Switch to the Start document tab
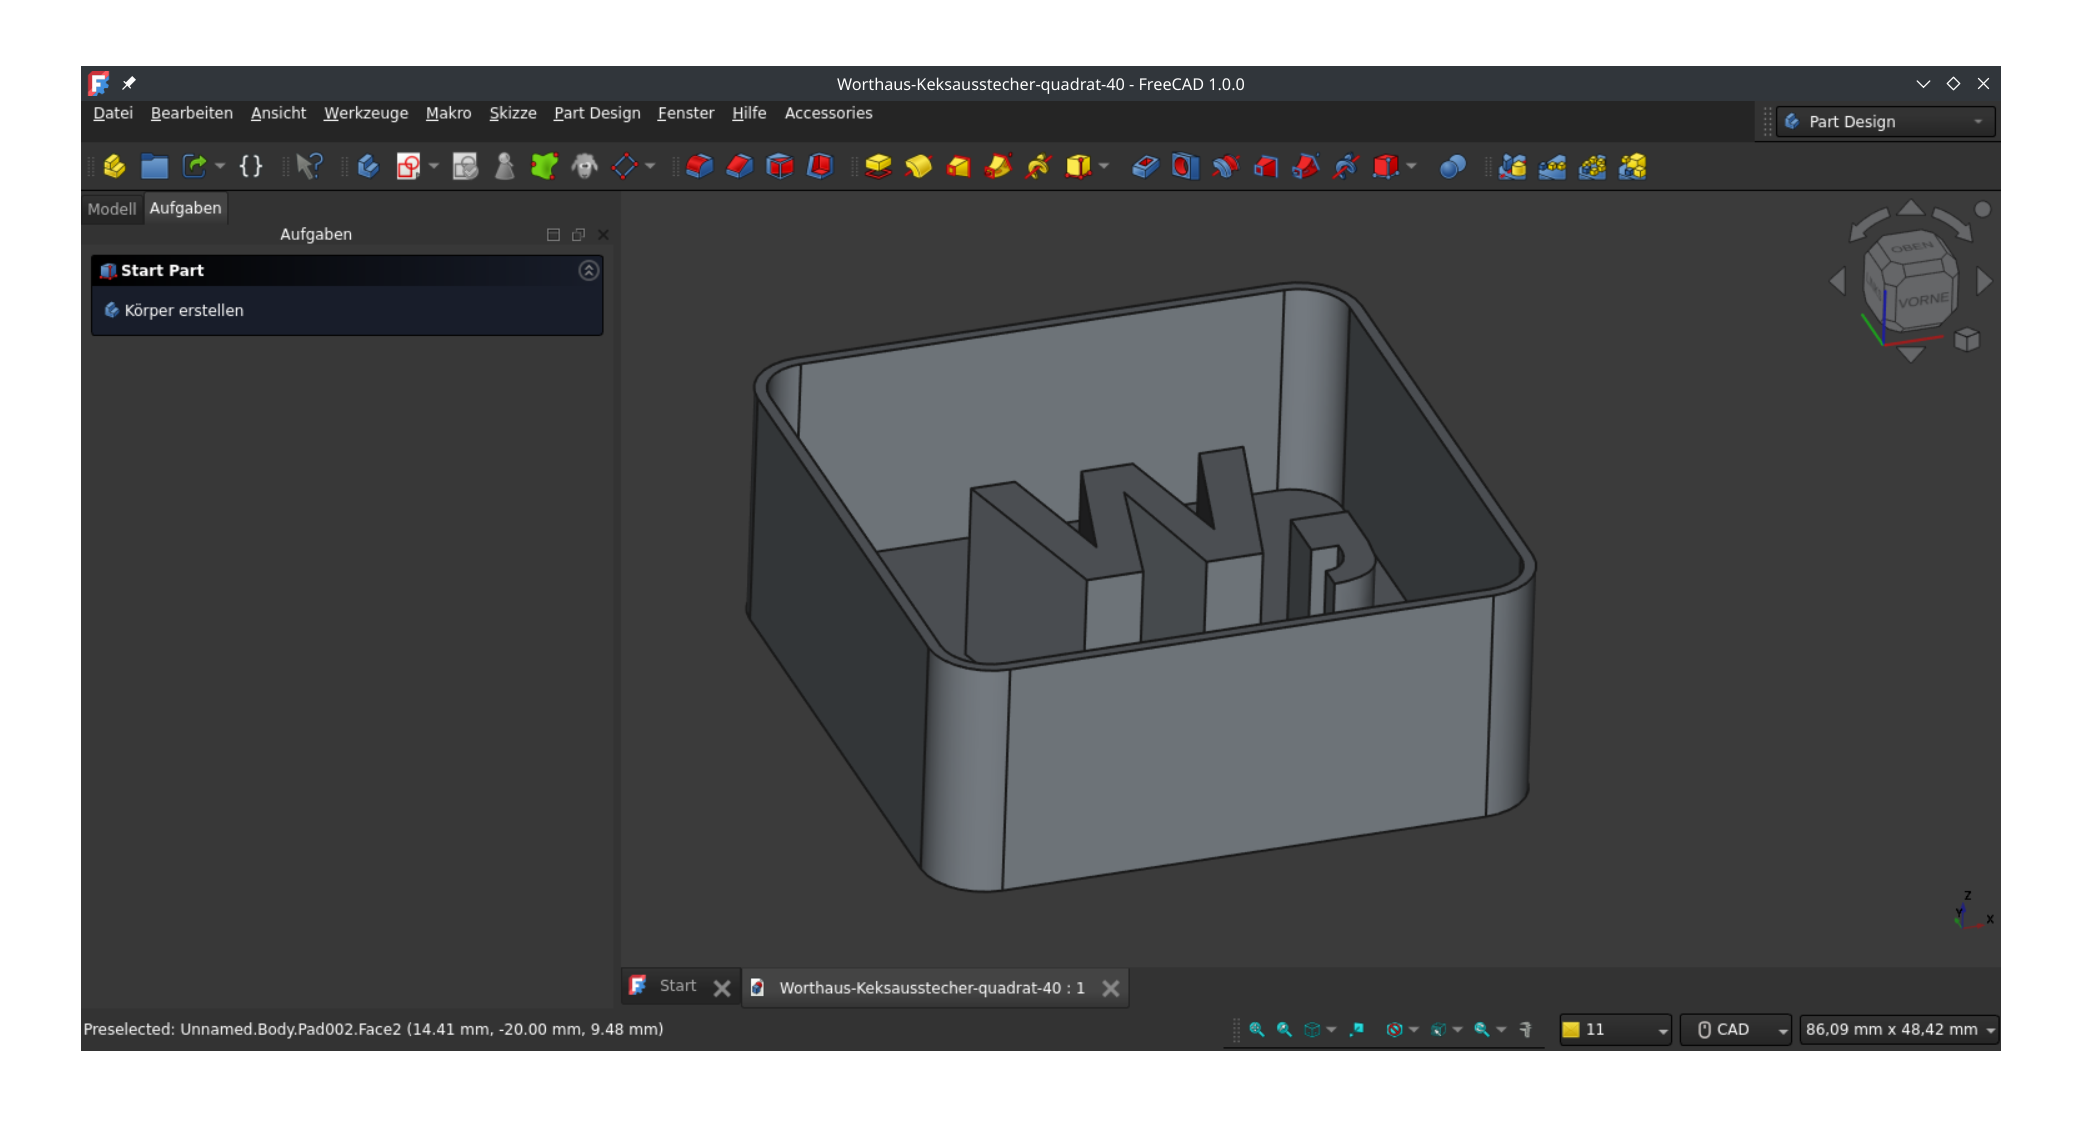 point(677,986)
